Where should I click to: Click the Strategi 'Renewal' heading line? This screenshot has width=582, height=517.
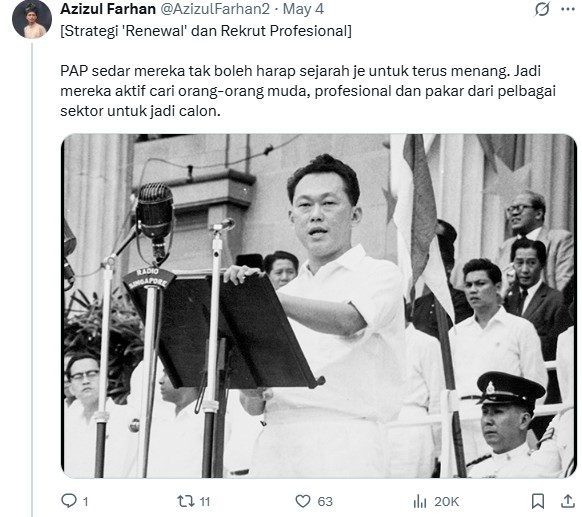point(206,31)
